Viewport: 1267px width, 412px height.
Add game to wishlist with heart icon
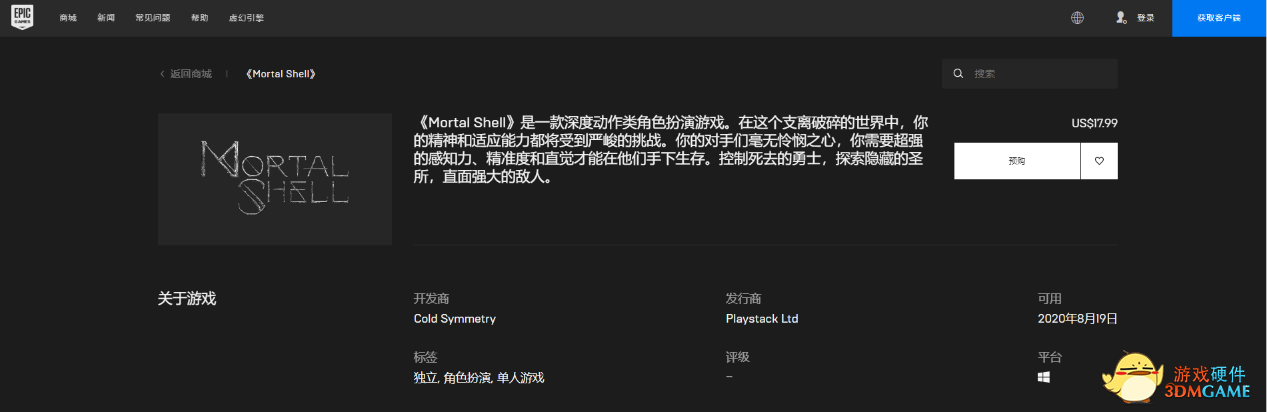pos(1099,161)
